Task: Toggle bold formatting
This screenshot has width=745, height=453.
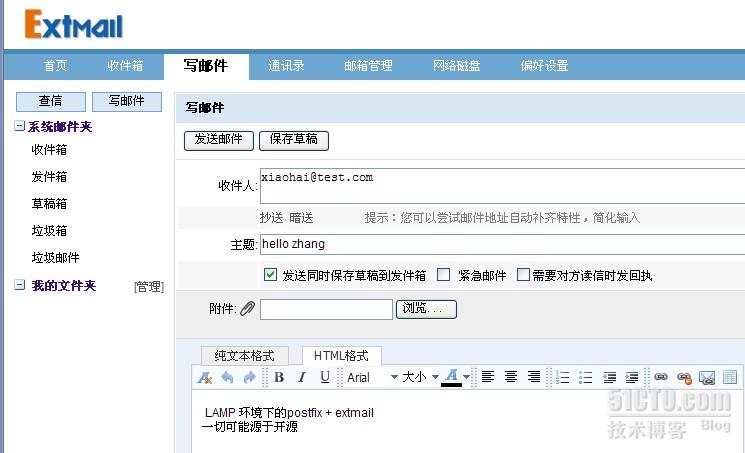Action: tap(279, 377)
